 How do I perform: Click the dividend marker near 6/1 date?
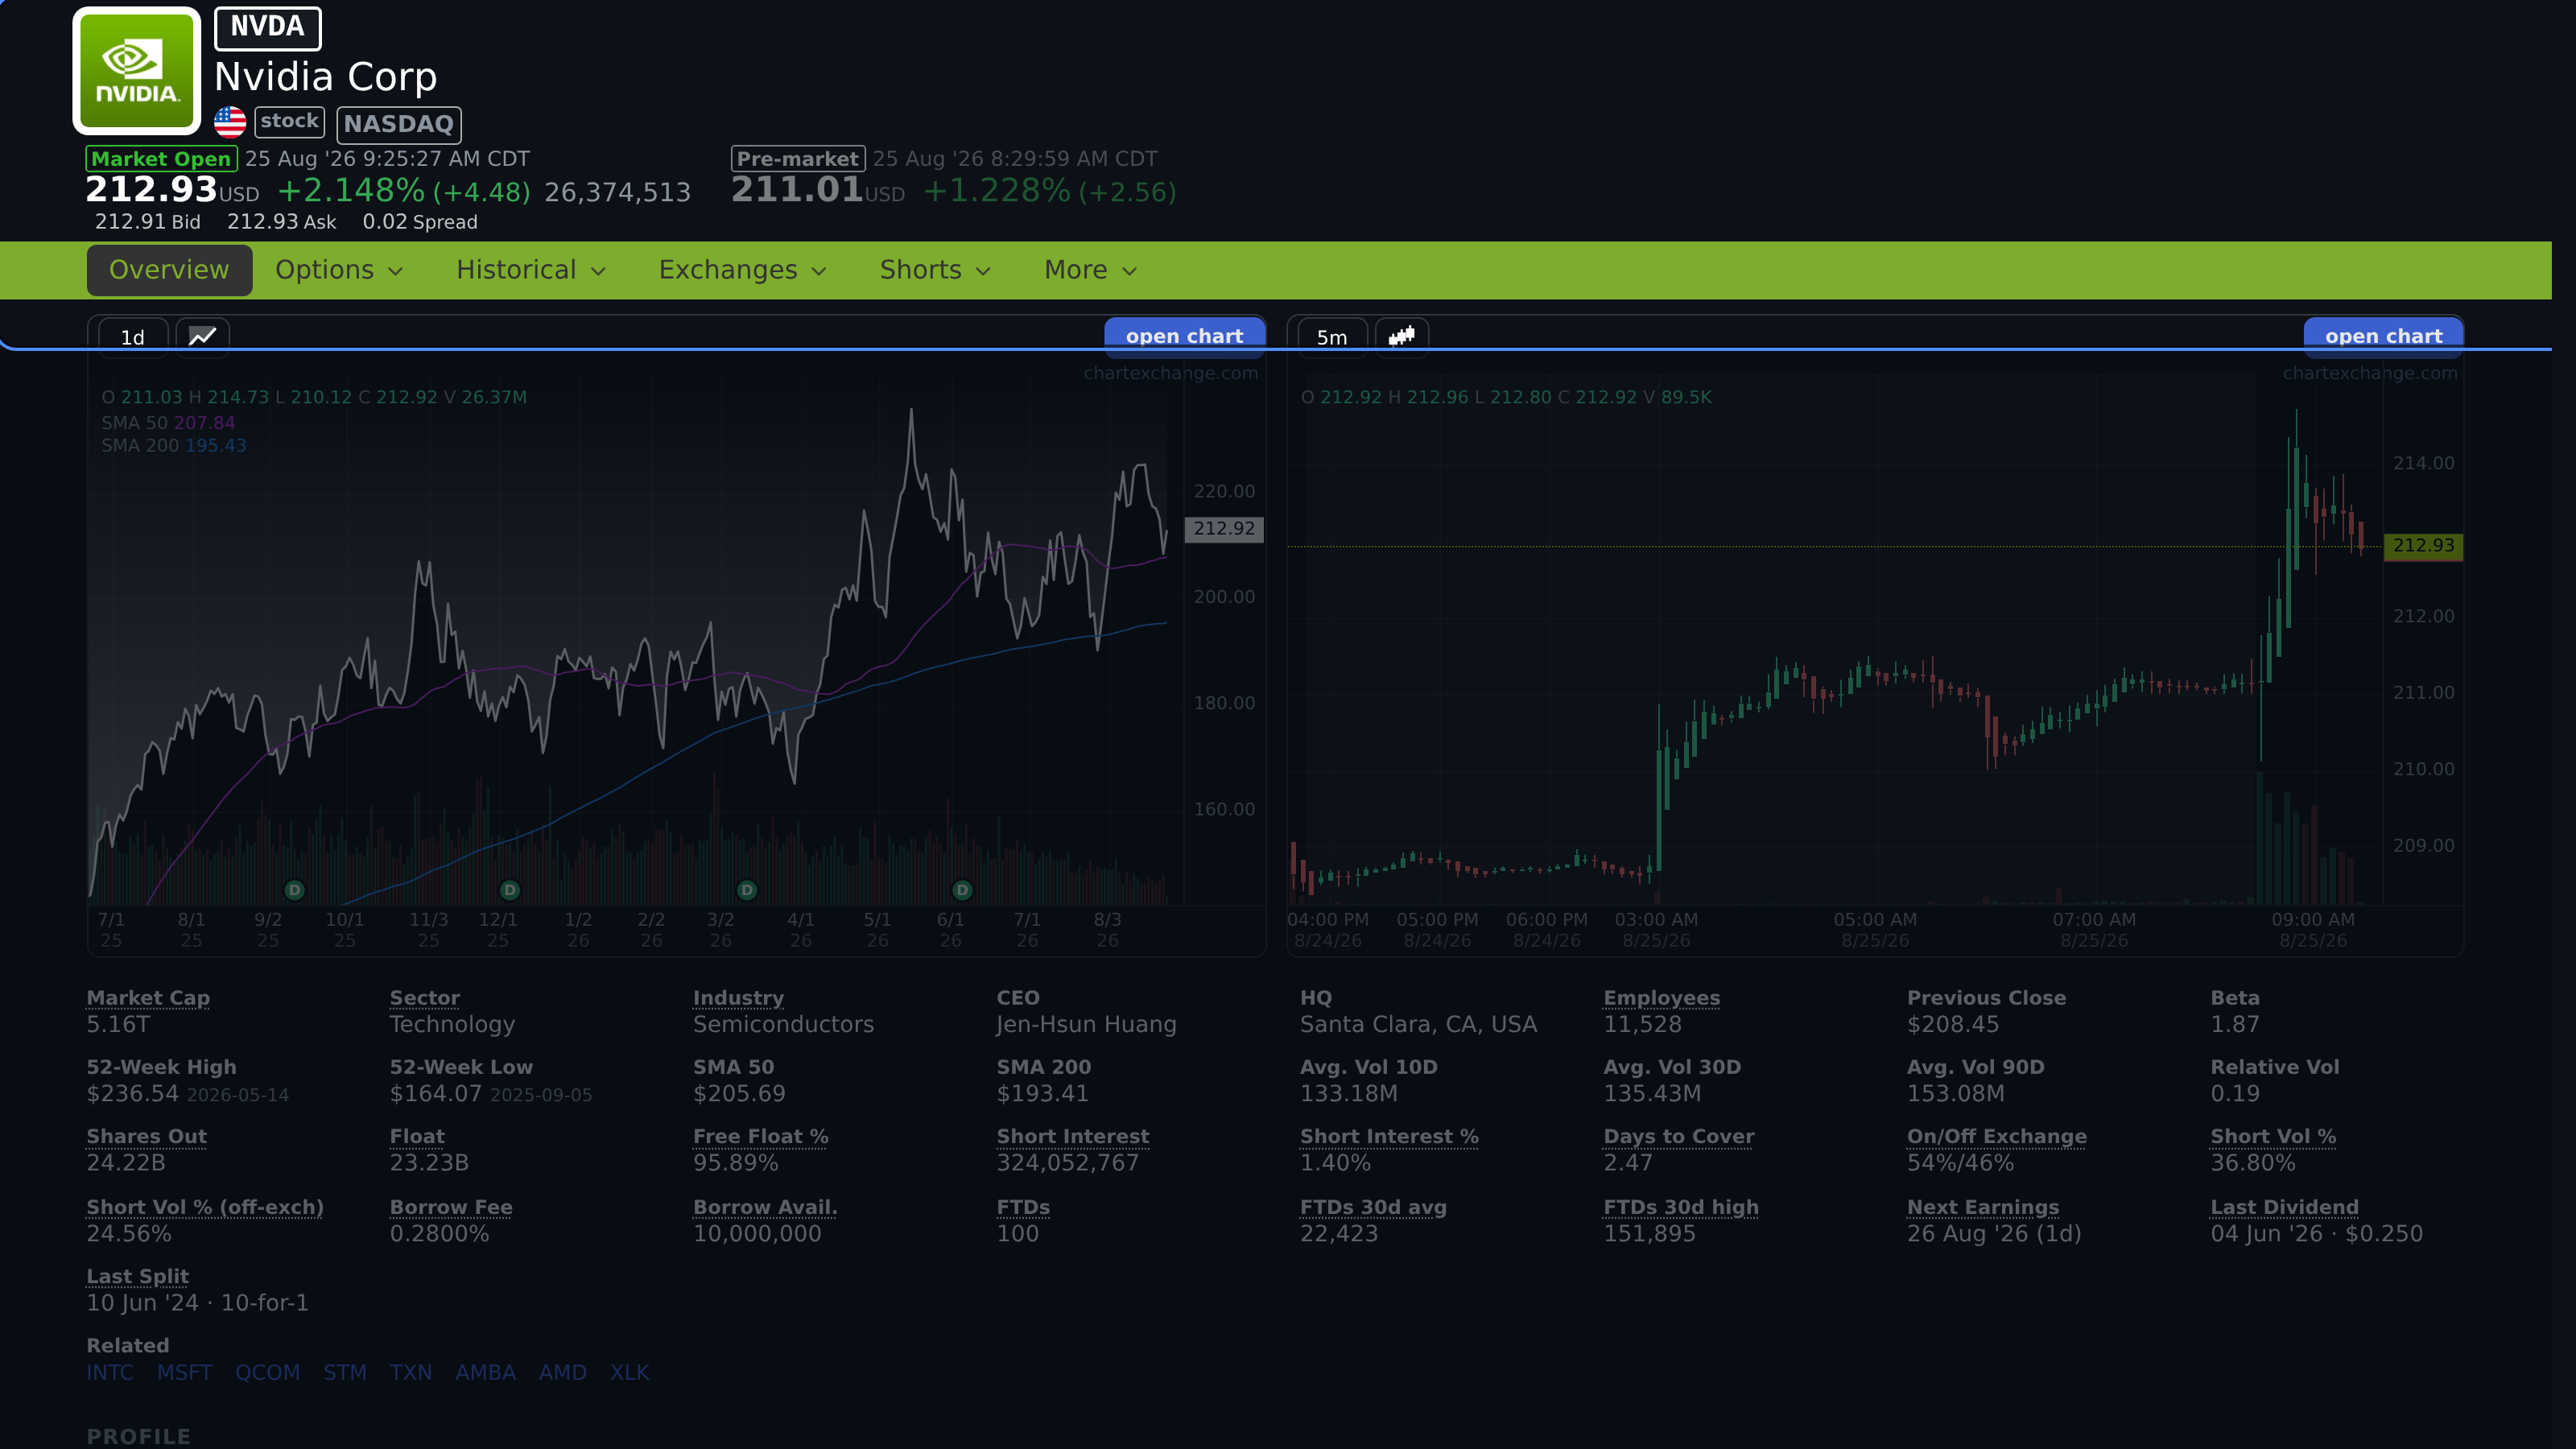(x=962, y=889)
